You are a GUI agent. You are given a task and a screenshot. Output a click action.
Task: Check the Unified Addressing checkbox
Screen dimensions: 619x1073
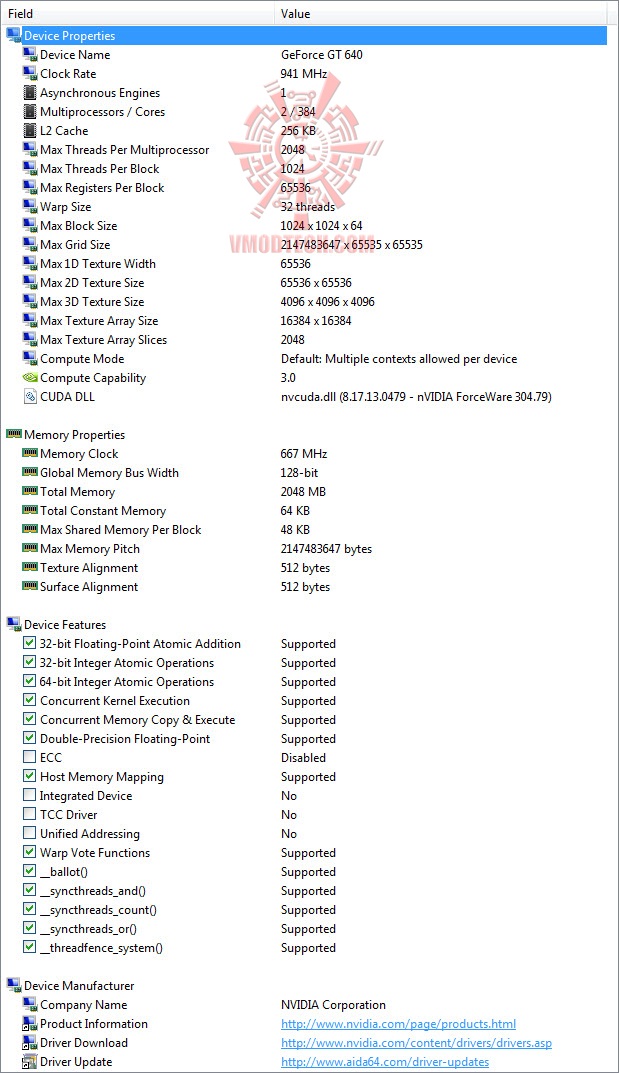point(29,833)
